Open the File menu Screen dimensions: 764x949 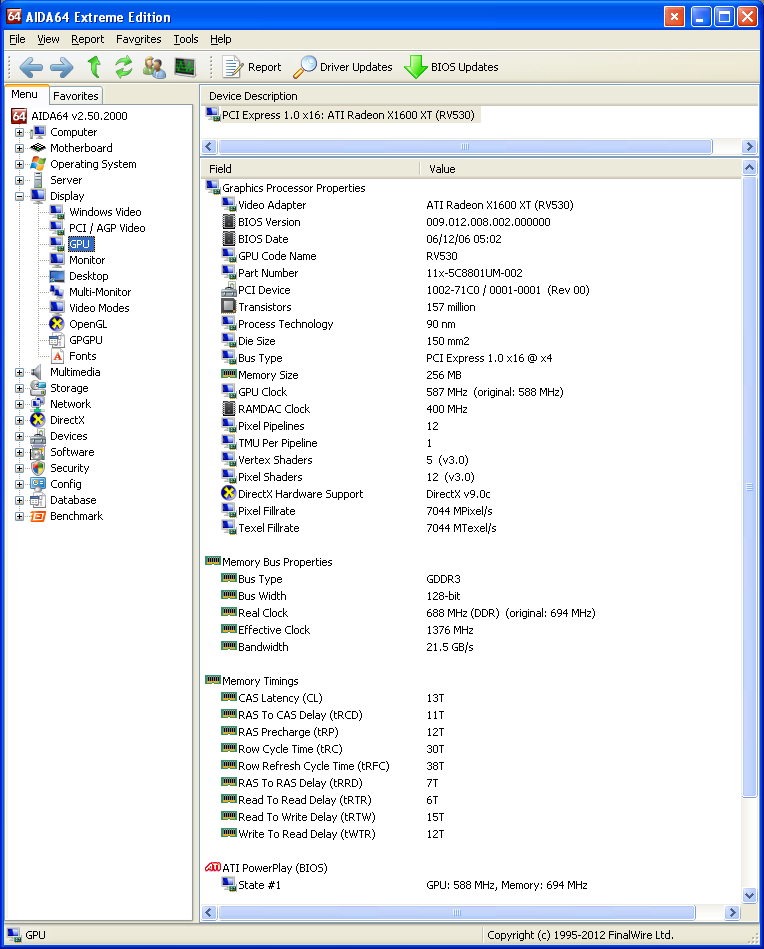click(17, 39)
